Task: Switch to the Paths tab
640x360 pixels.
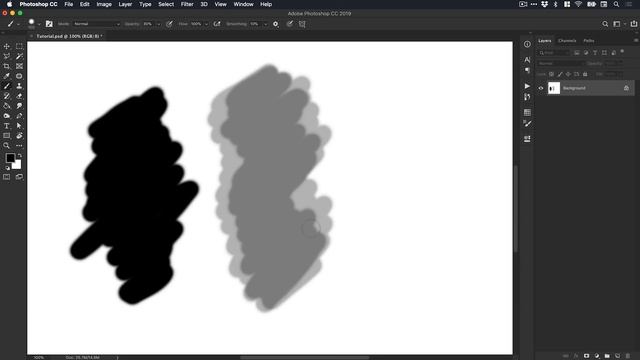Action: tap(589, 41)
